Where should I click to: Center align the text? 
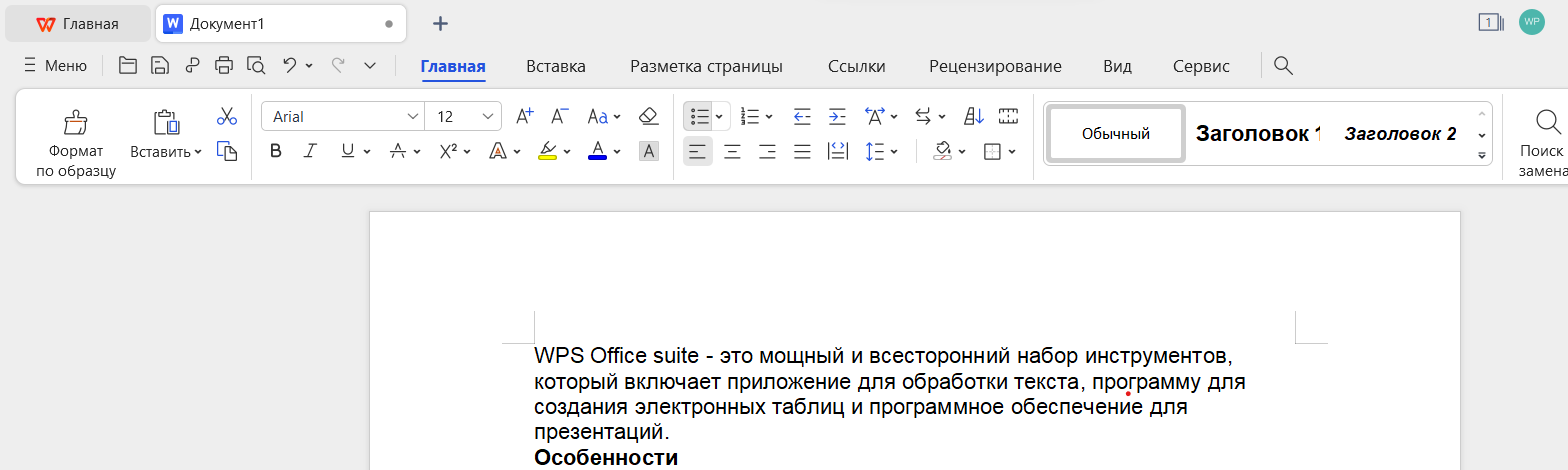coord(732,151)
